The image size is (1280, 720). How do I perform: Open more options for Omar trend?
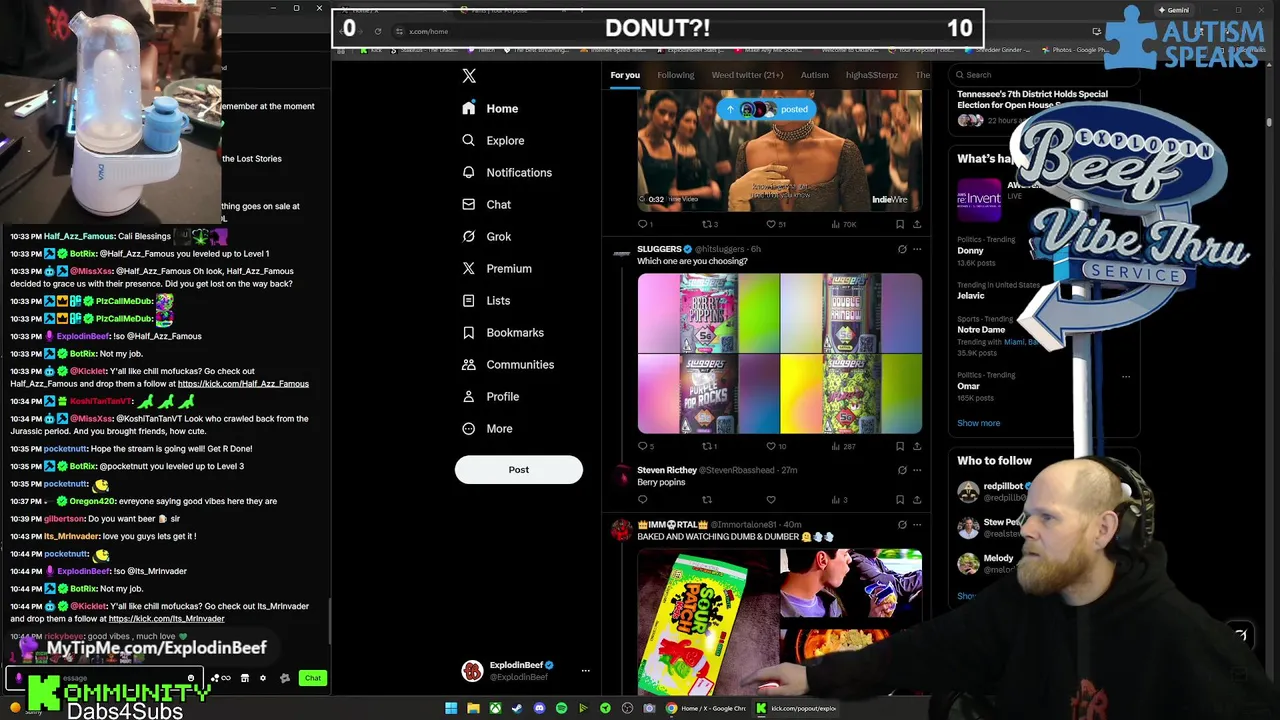click(x=1126, y=377)
